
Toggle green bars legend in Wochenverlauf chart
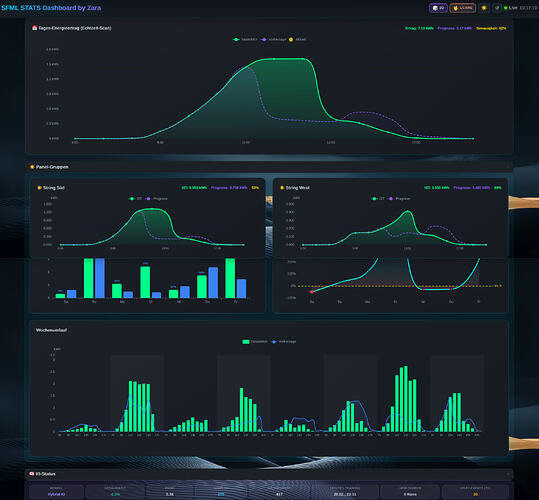click(255, 342)
